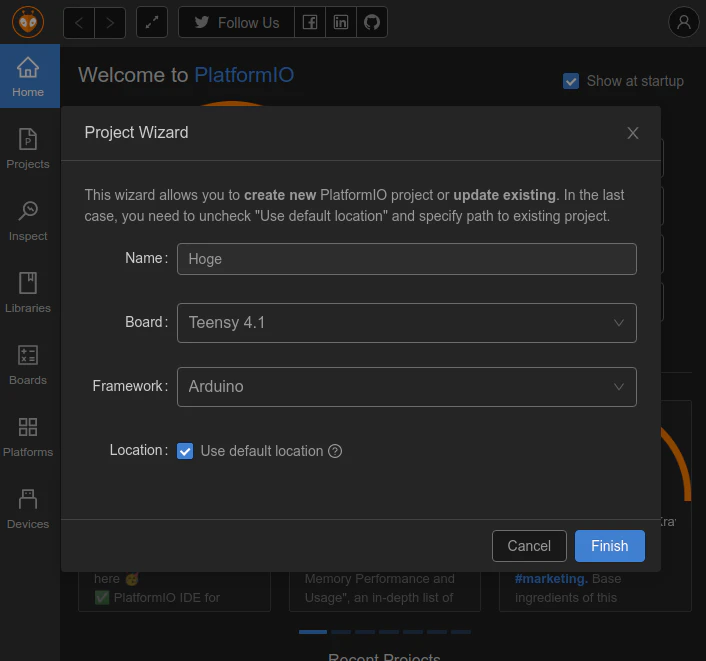Image resolution: width=706 pixels, height=661 pixels.
Task: Select the Home sidebar item
Action: (28, 77)
